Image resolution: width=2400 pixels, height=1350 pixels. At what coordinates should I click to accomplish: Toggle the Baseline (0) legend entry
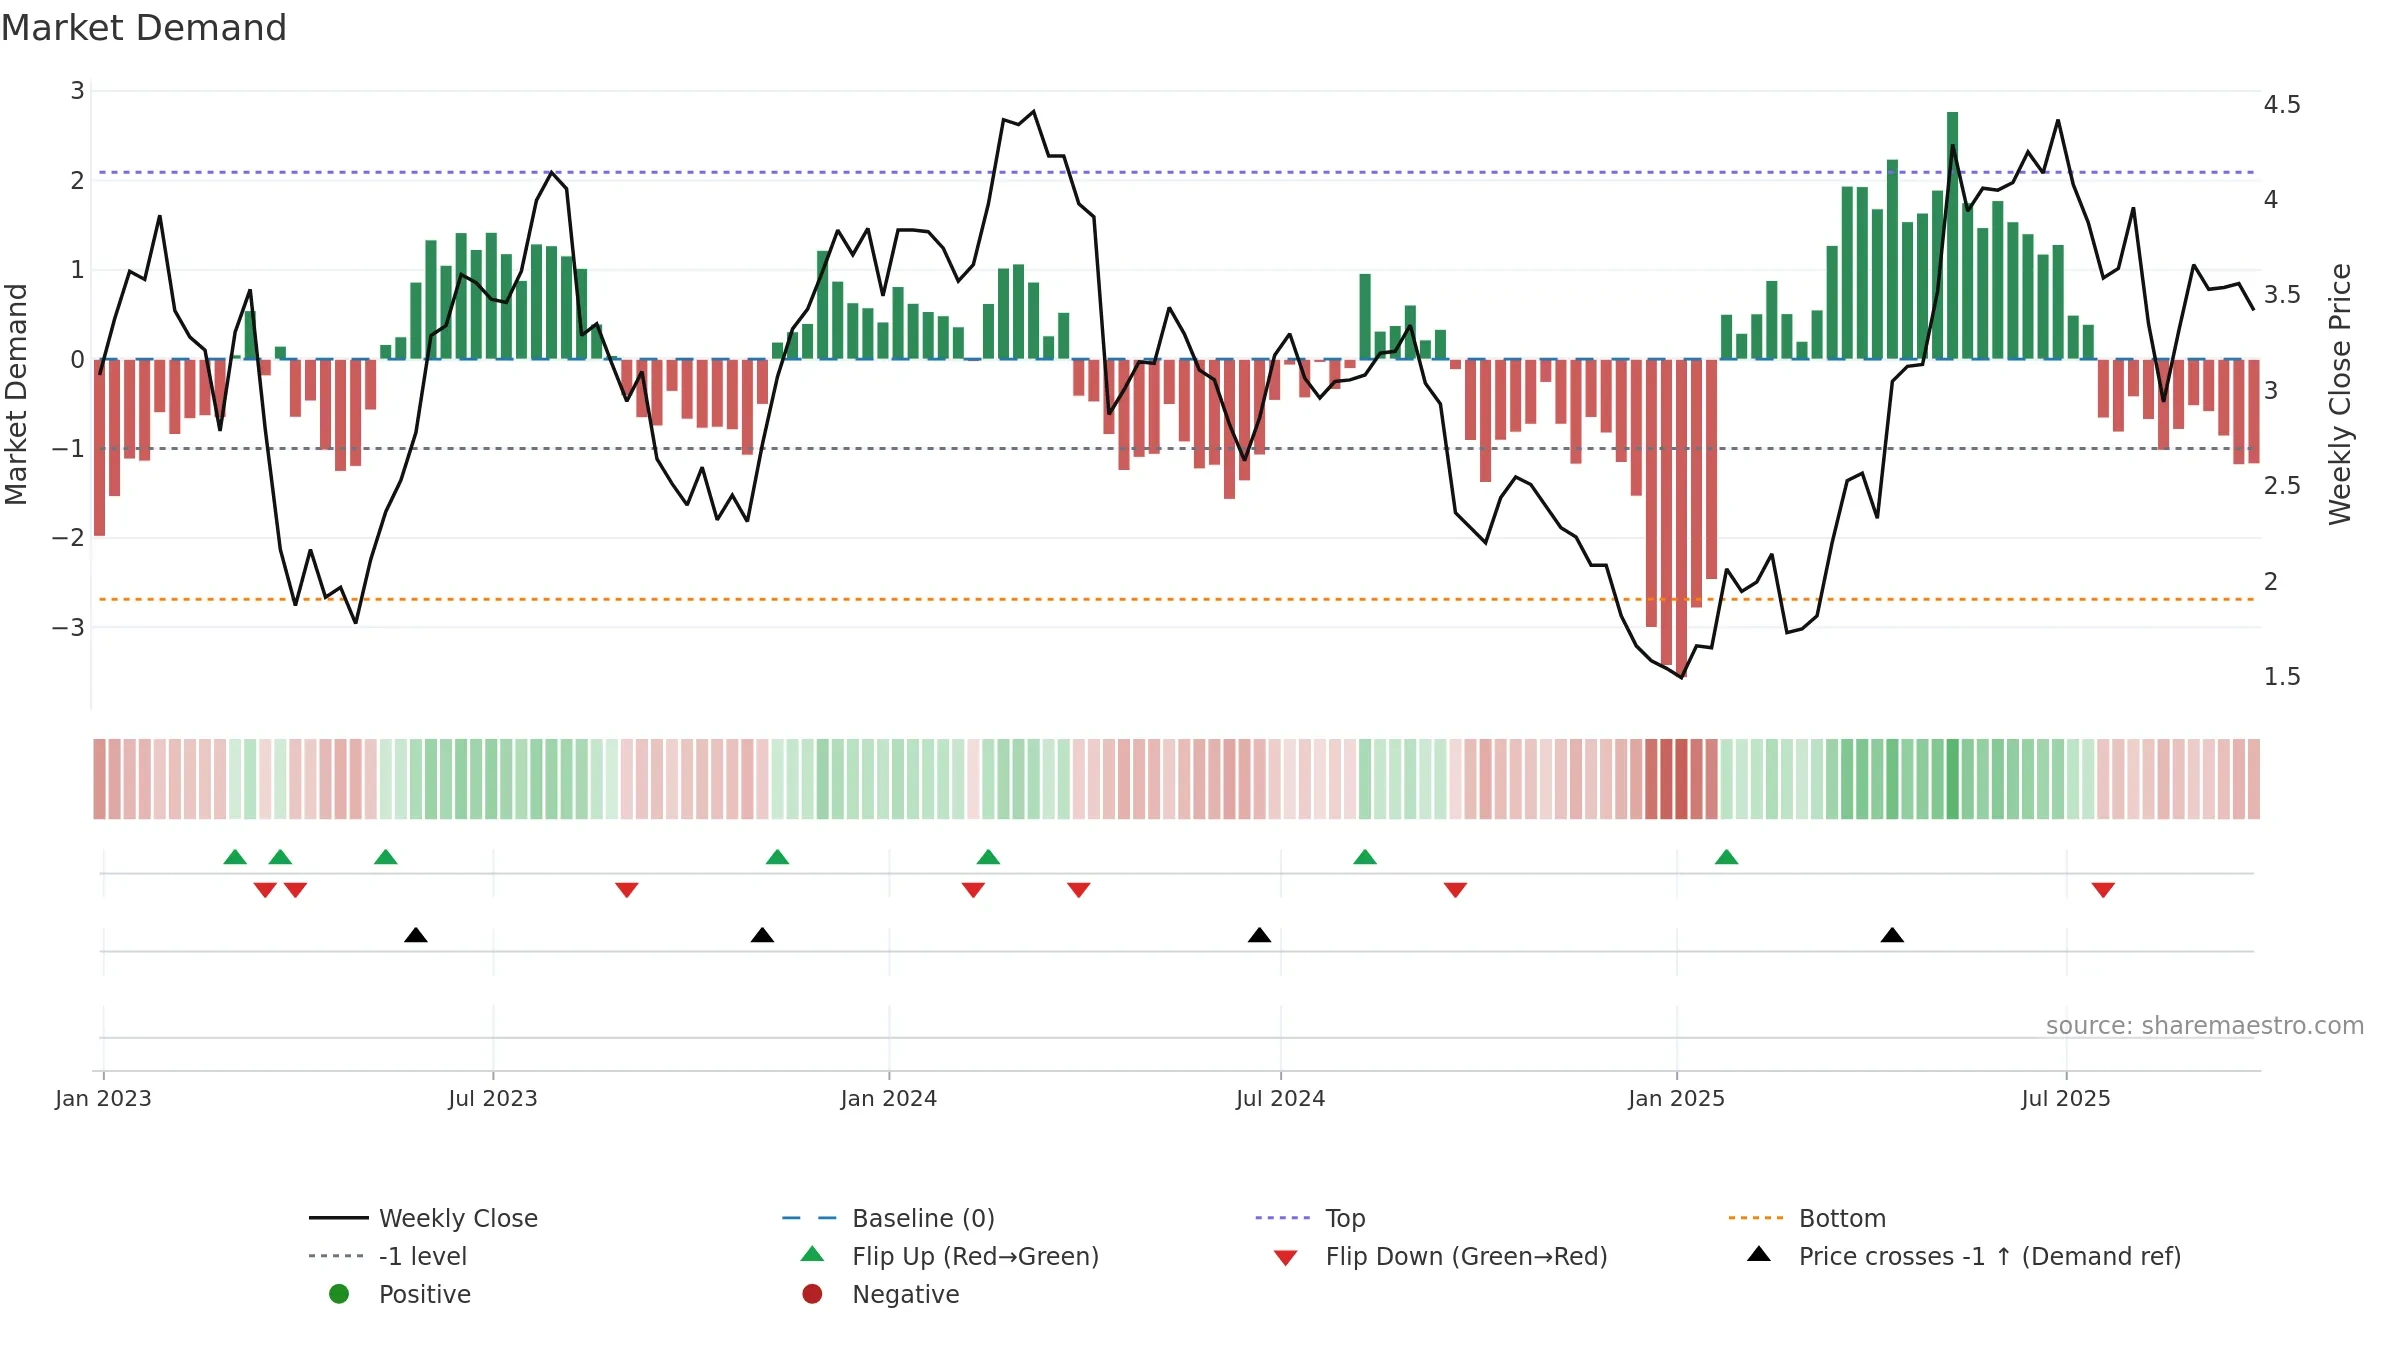[888, 1218]
